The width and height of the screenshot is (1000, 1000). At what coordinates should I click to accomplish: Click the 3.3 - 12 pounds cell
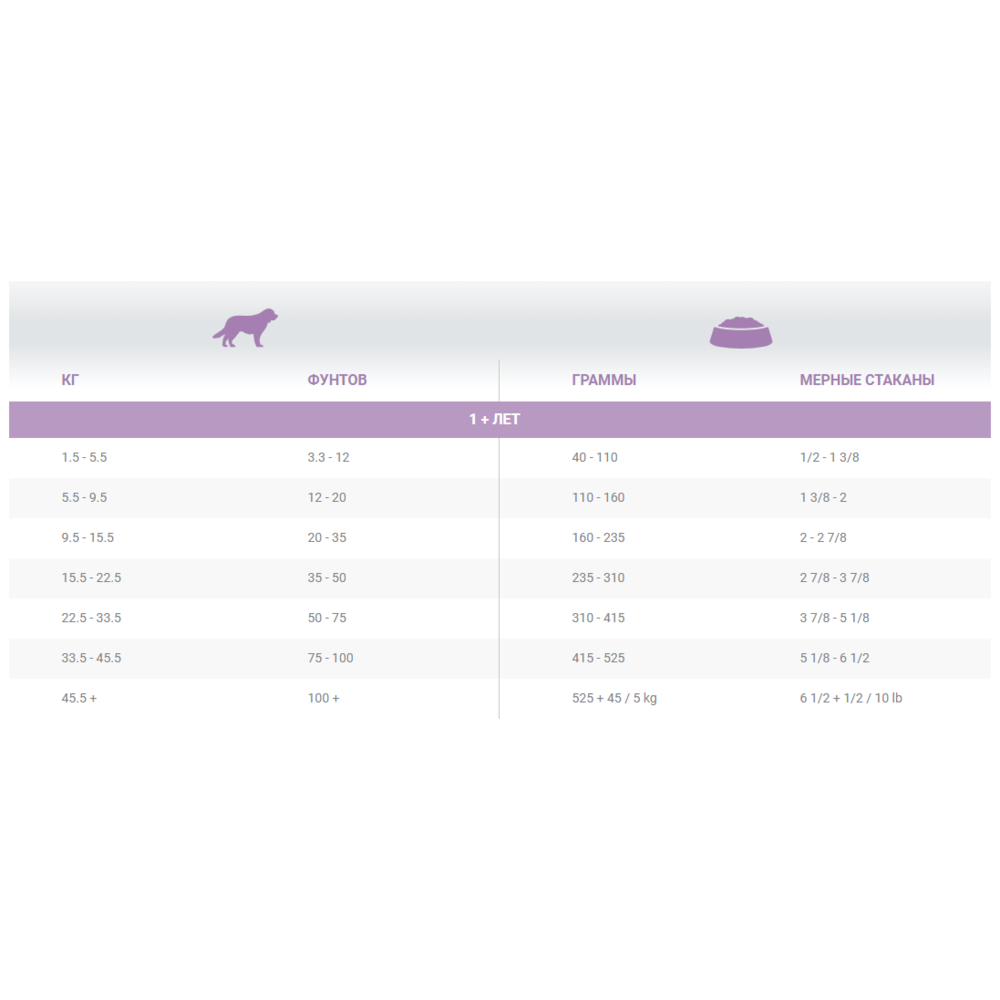[328, 457]
